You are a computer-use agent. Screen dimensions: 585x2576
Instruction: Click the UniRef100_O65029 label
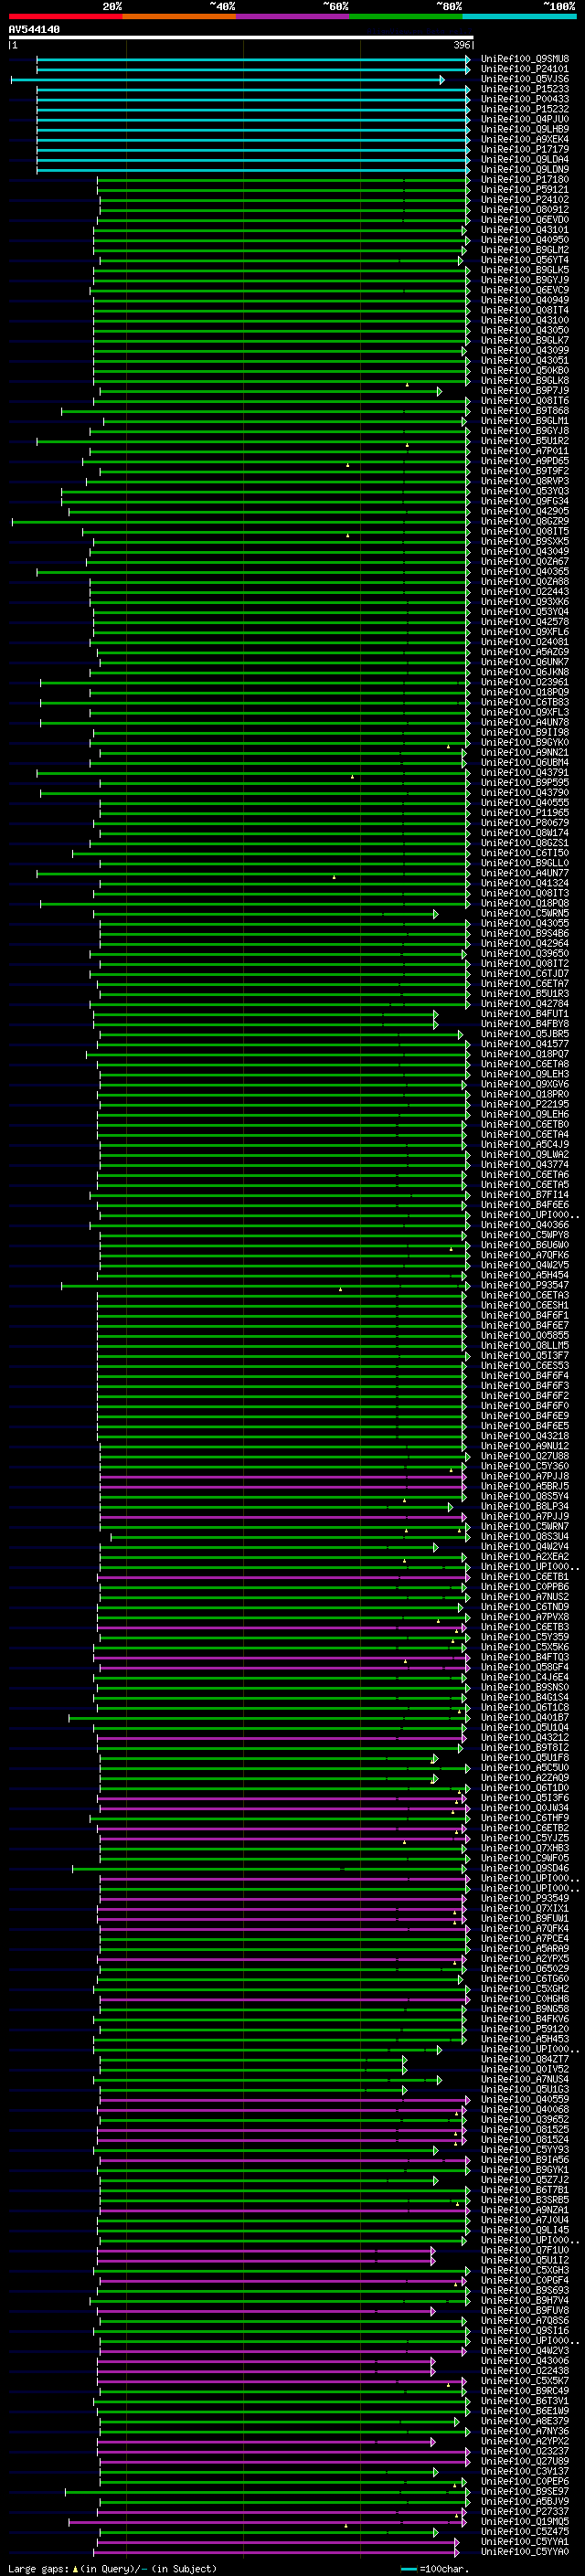524,1969
